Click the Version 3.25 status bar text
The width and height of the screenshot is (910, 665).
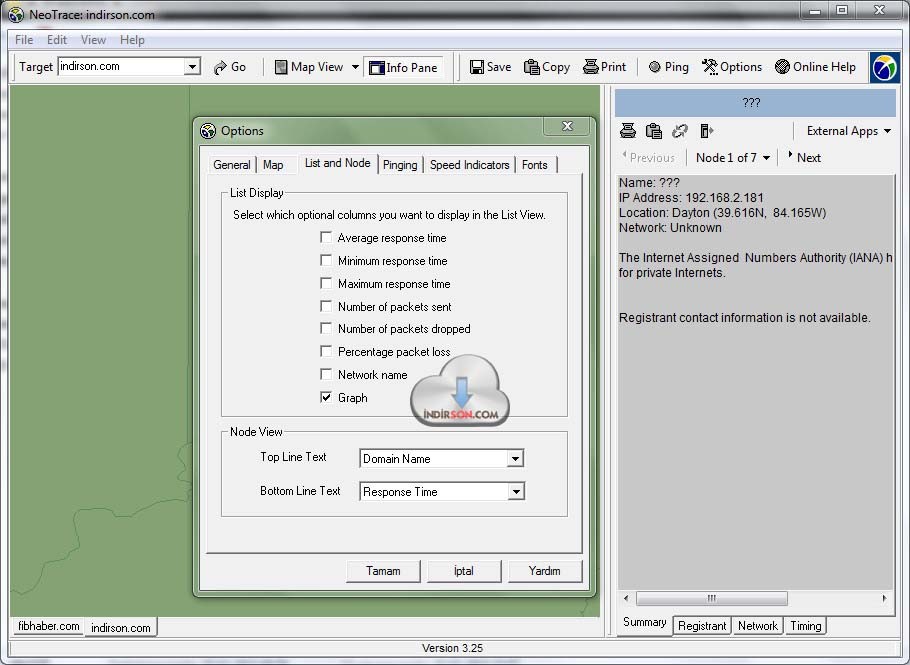click(x=452, y=648)
